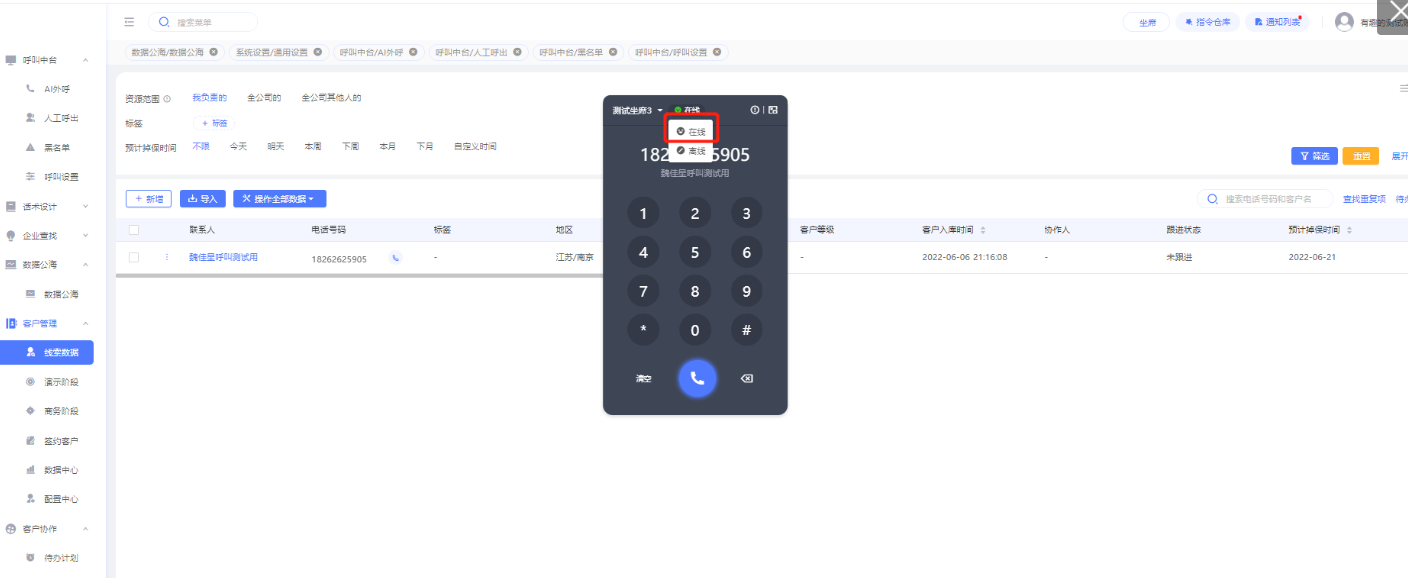The width and height of the screenshot is (1408, 578).
Task: Click the backspace icon on the dialpad
Action: (746, 379)
